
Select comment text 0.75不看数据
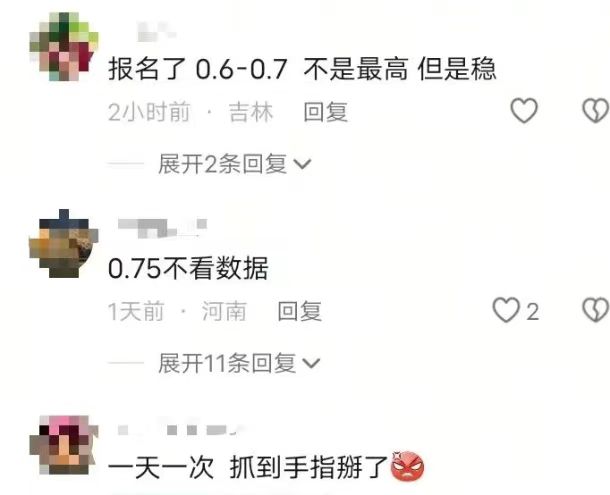pyautogui.click(x=188, y=269)
